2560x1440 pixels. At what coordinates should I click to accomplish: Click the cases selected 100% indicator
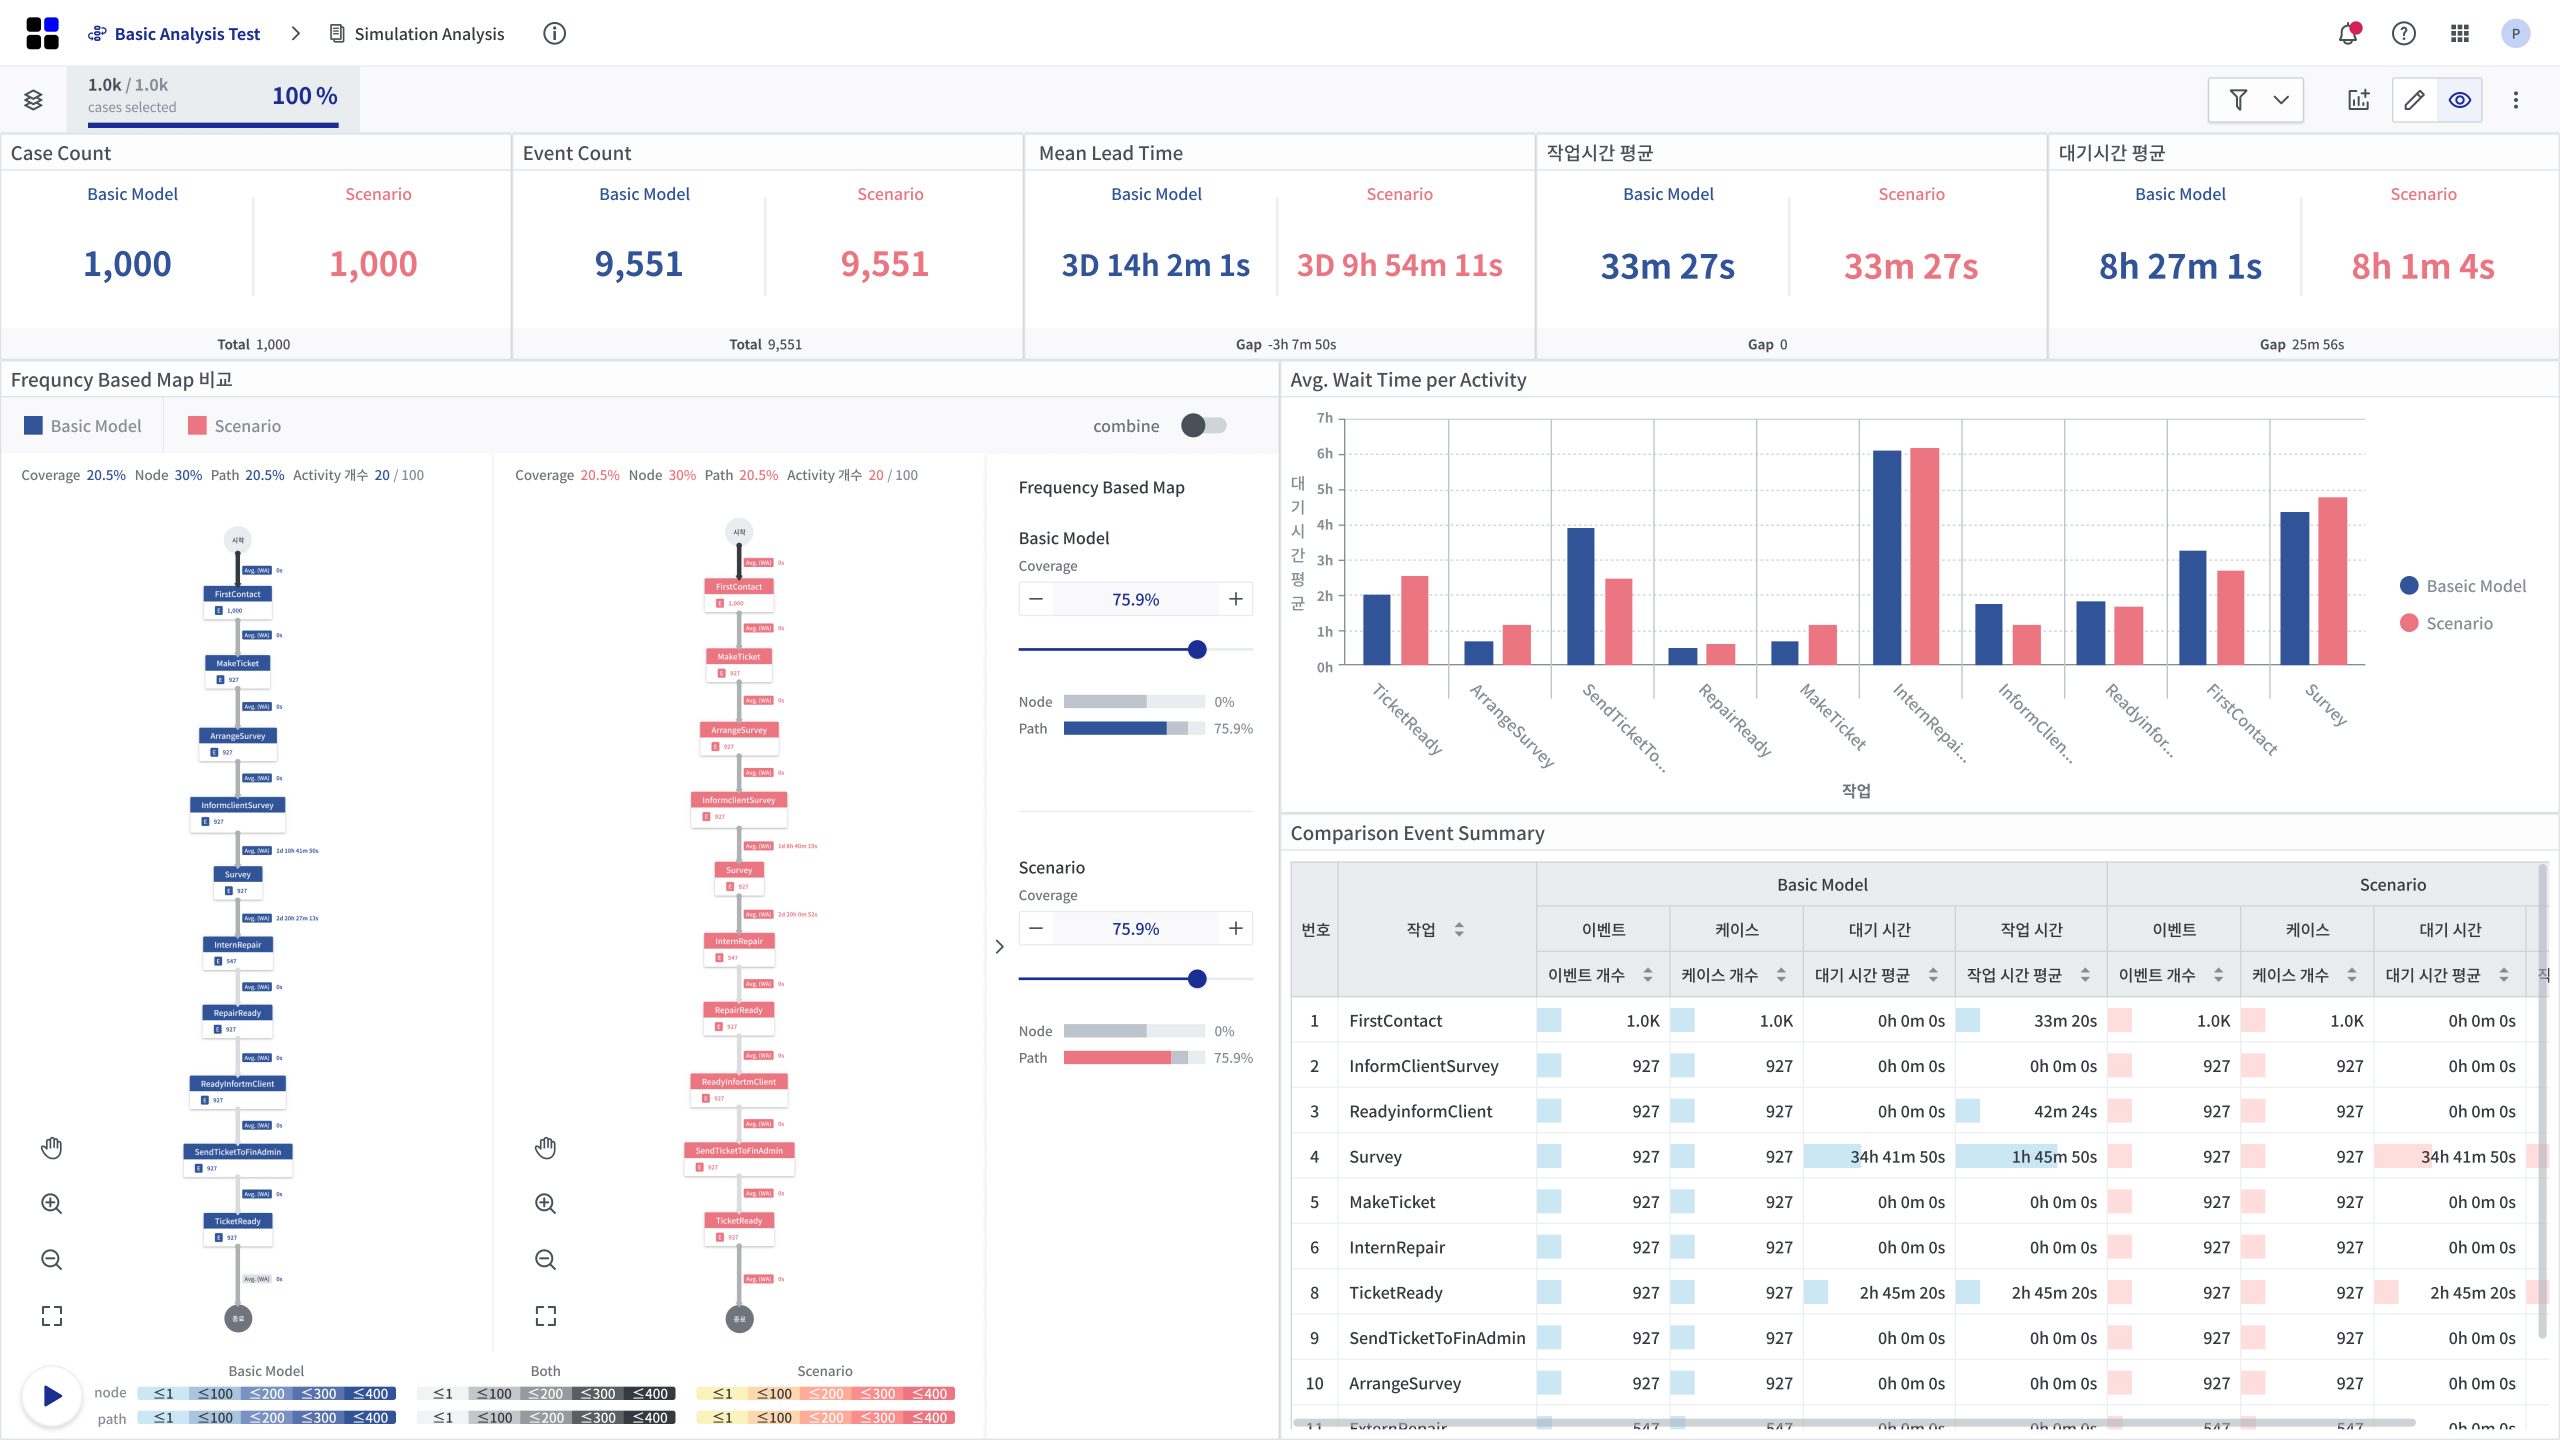pyautogui.click(x=213, y=99)
